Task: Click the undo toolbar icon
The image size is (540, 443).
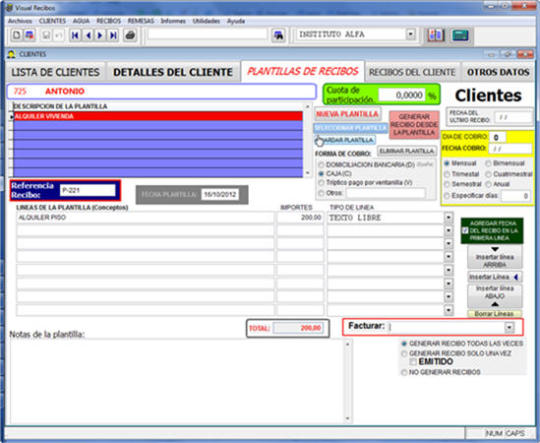Action: point(59,35)
